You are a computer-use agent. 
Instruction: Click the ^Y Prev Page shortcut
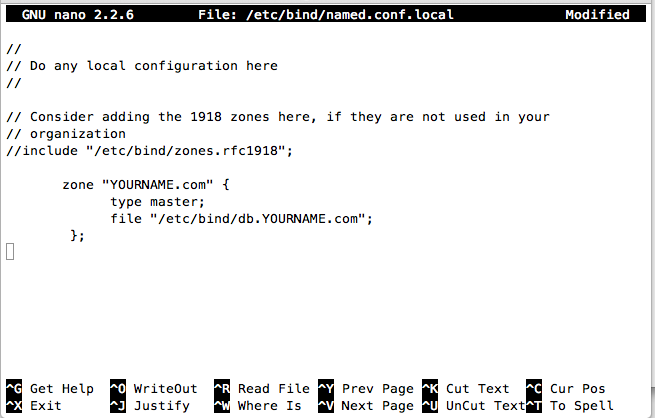(365, 389)
